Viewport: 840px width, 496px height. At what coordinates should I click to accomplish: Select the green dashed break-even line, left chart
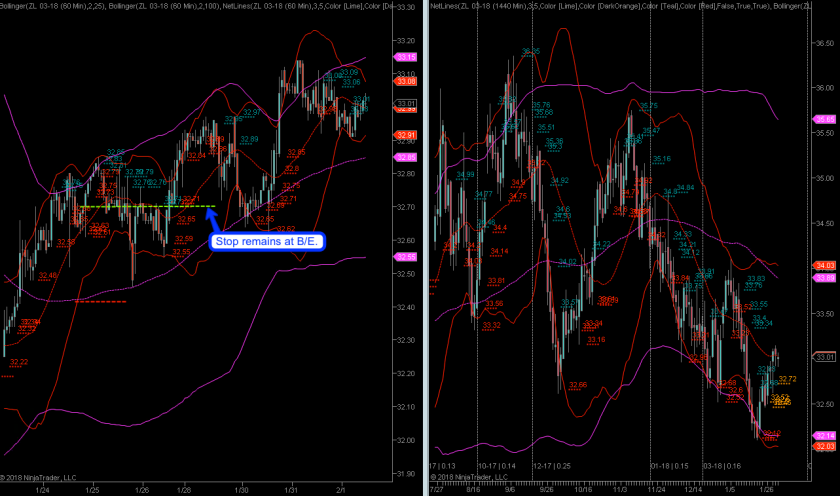click(147, 206)
